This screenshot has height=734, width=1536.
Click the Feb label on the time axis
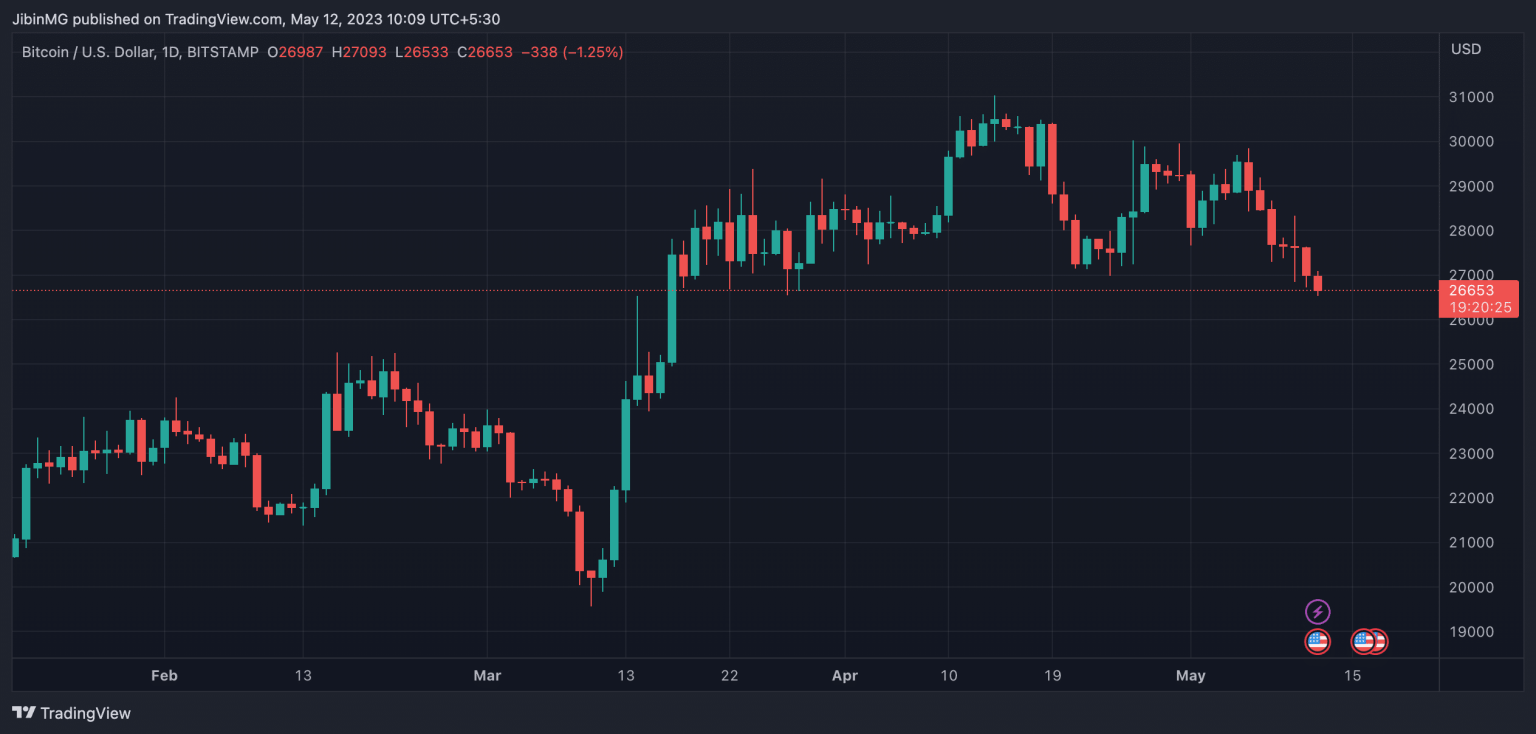(x=164, y=676)
